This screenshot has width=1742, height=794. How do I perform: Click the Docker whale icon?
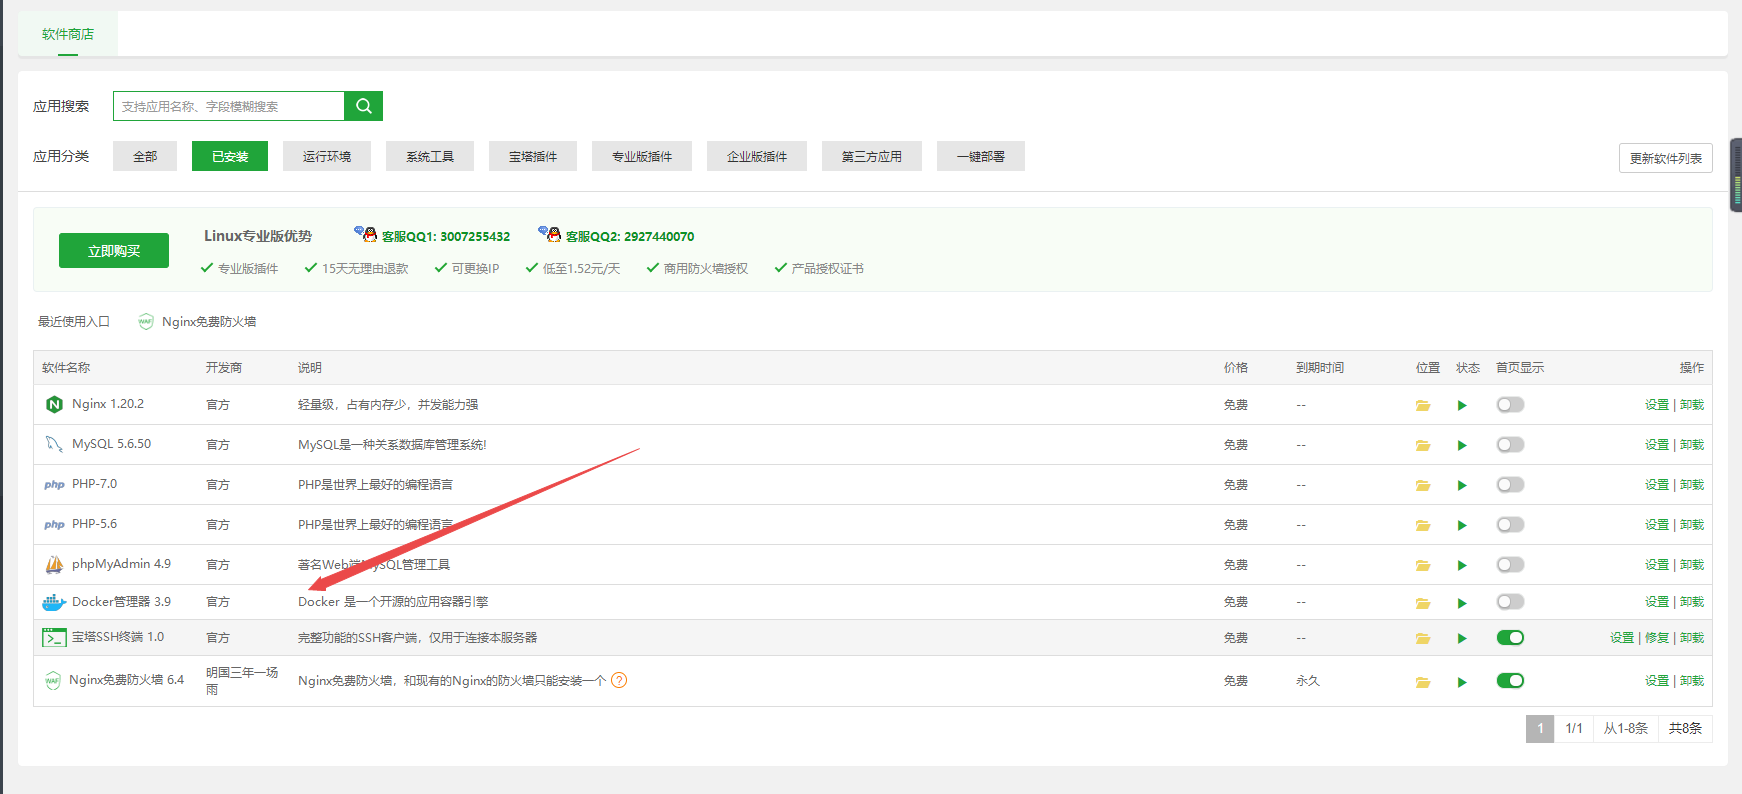(54, 602)
